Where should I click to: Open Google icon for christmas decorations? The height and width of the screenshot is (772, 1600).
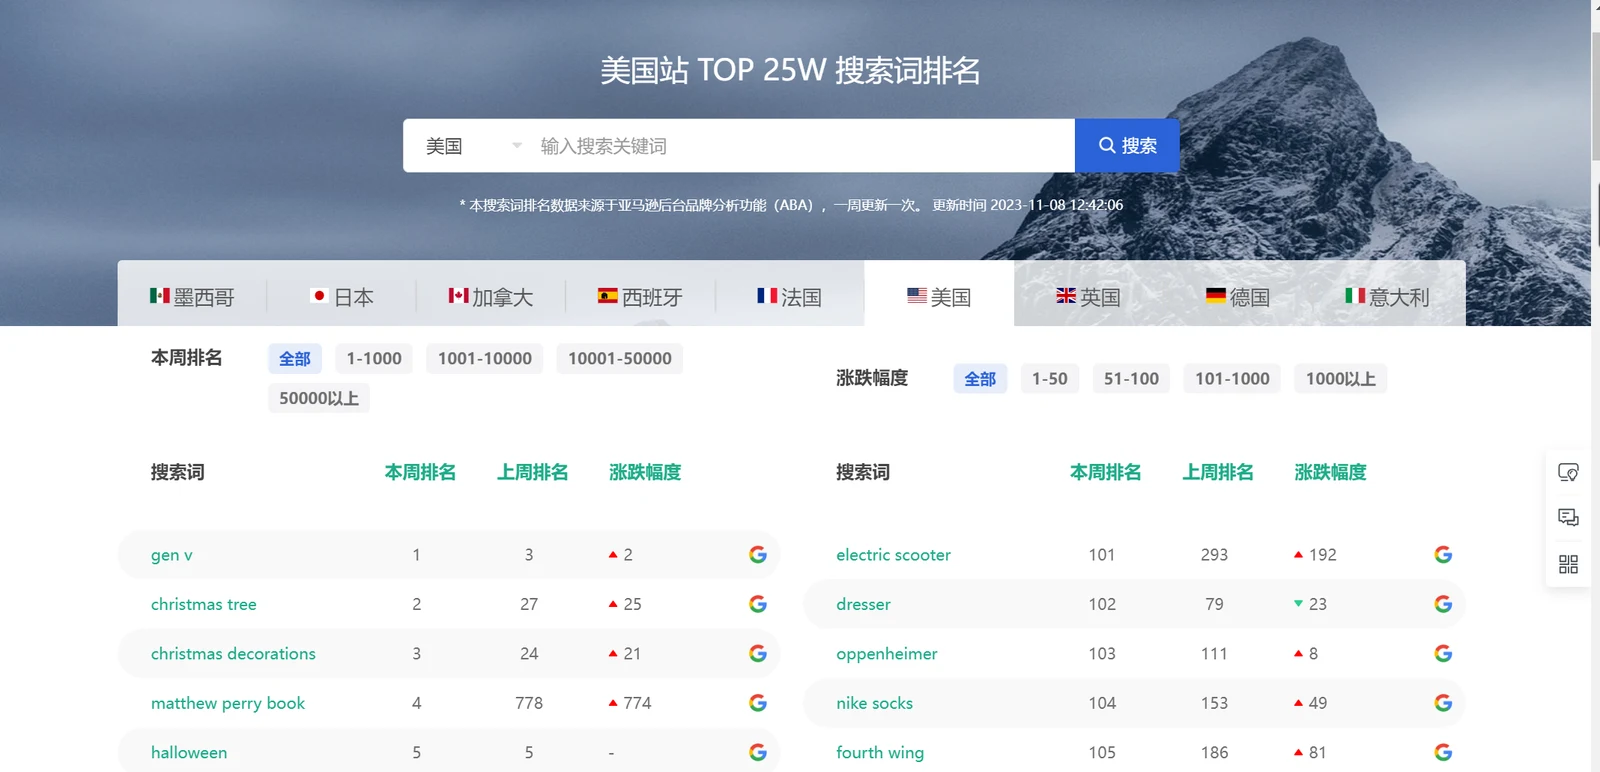[x=758, y=653]
